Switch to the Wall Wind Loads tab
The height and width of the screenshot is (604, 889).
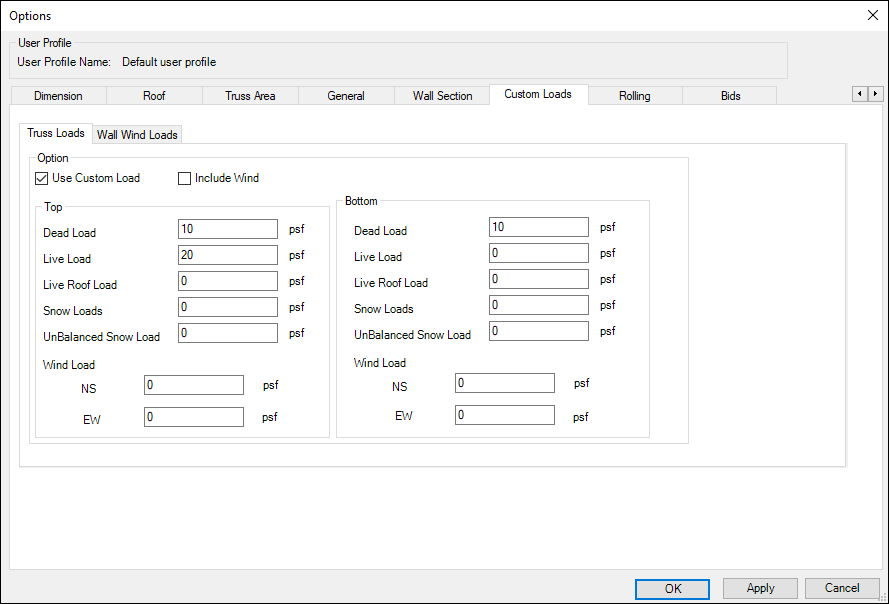tap(137, 135)
